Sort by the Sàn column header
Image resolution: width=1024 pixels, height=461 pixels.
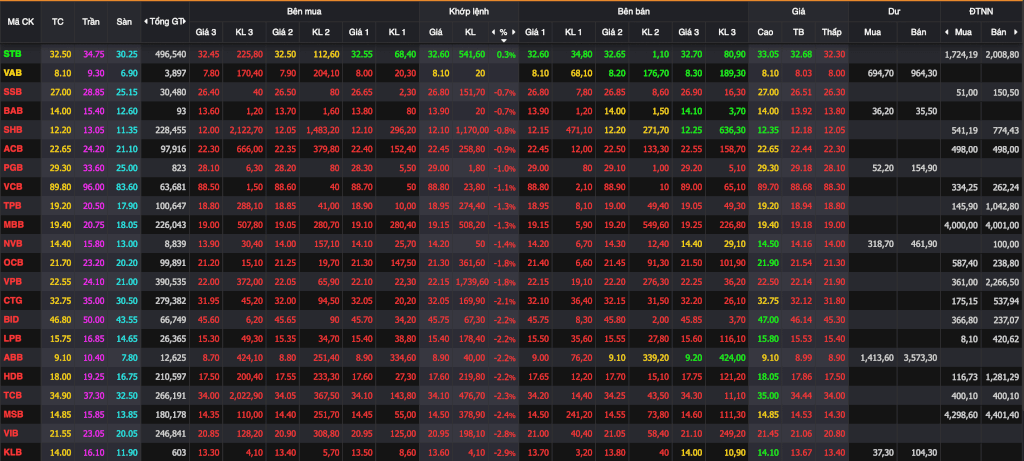tap(124, 22)
